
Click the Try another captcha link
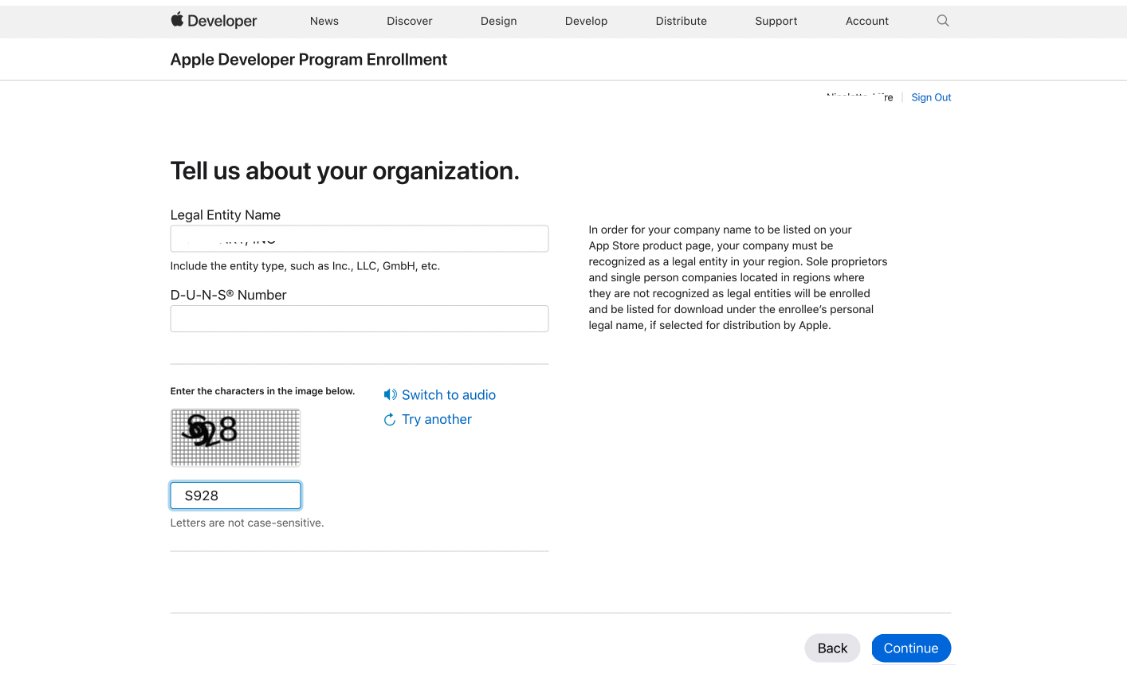click(436, 419)
